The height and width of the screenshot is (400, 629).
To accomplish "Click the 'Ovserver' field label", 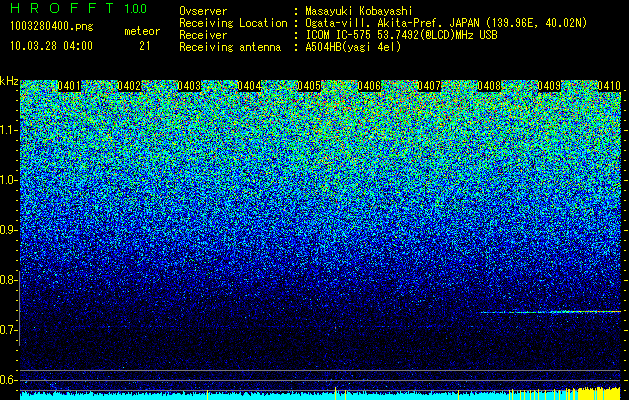I will tap(203, 11).
